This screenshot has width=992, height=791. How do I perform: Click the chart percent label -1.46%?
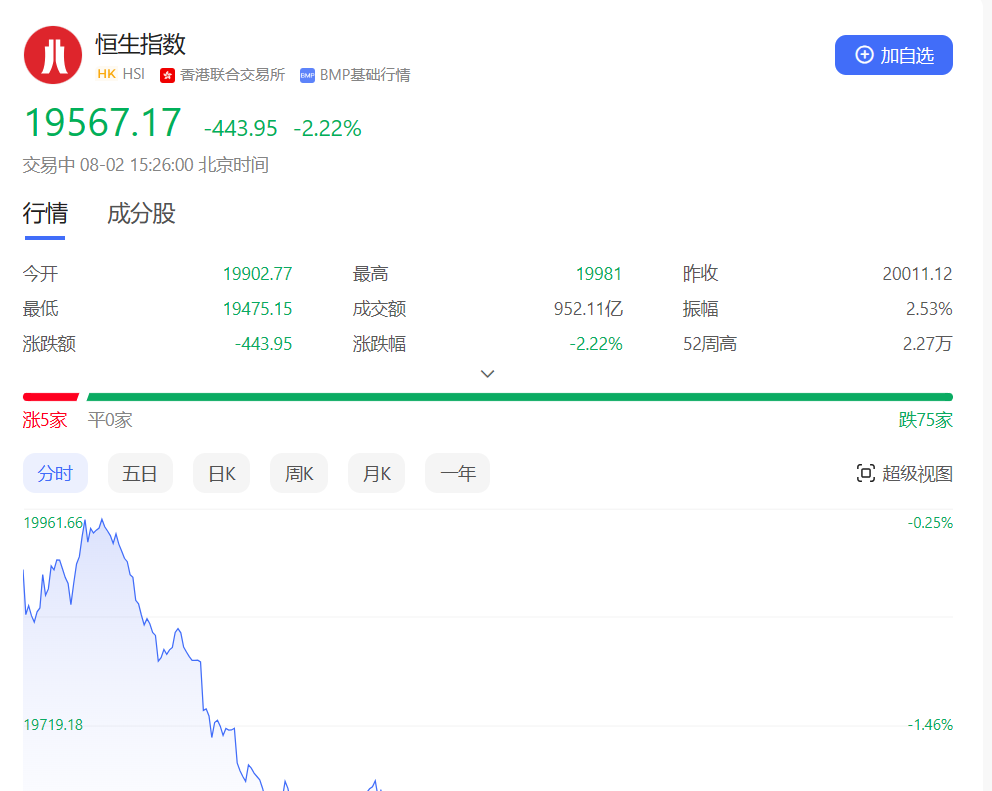930,725
